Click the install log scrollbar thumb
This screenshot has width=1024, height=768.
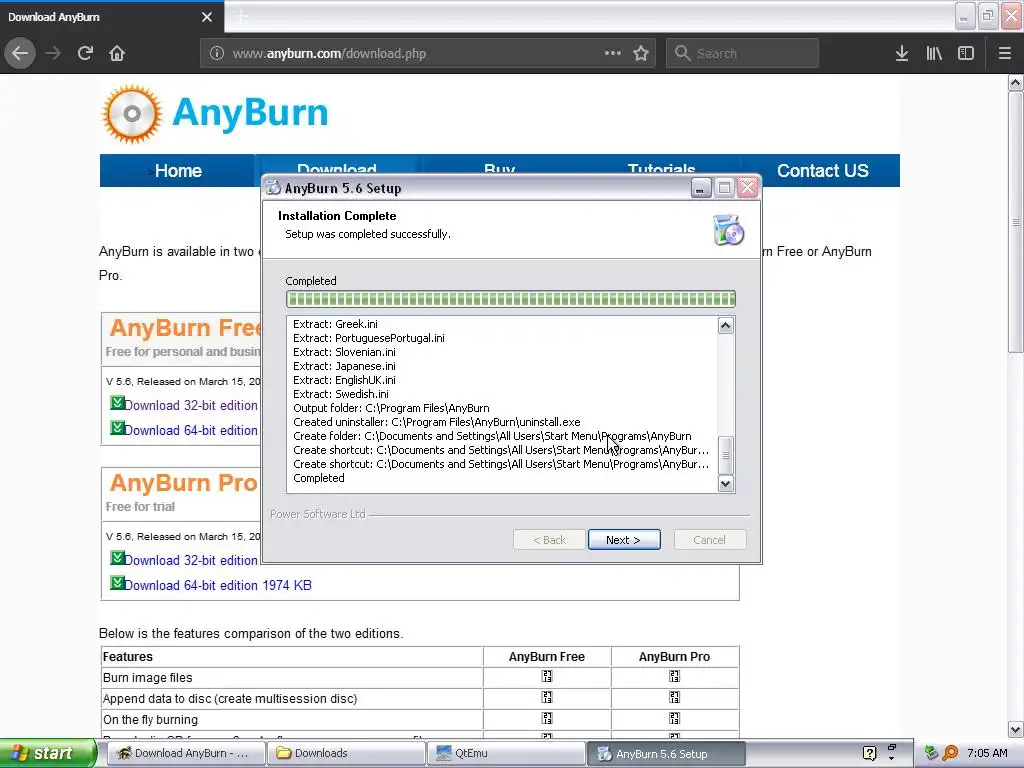[x=726, y=455]
